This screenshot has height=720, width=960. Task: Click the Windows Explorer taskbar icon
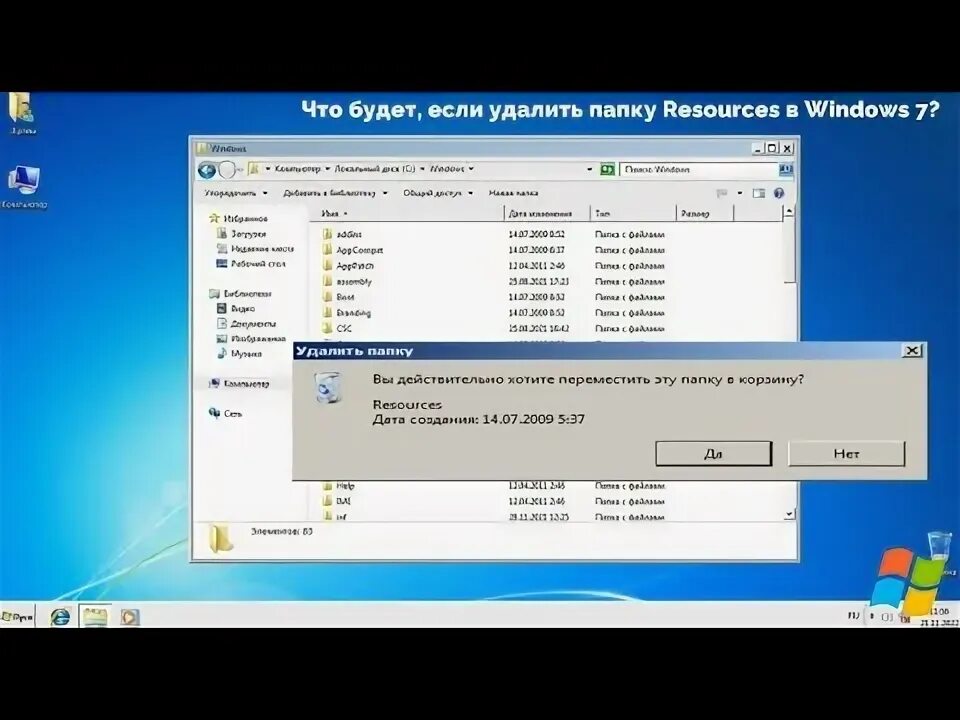tap(95, 616)
